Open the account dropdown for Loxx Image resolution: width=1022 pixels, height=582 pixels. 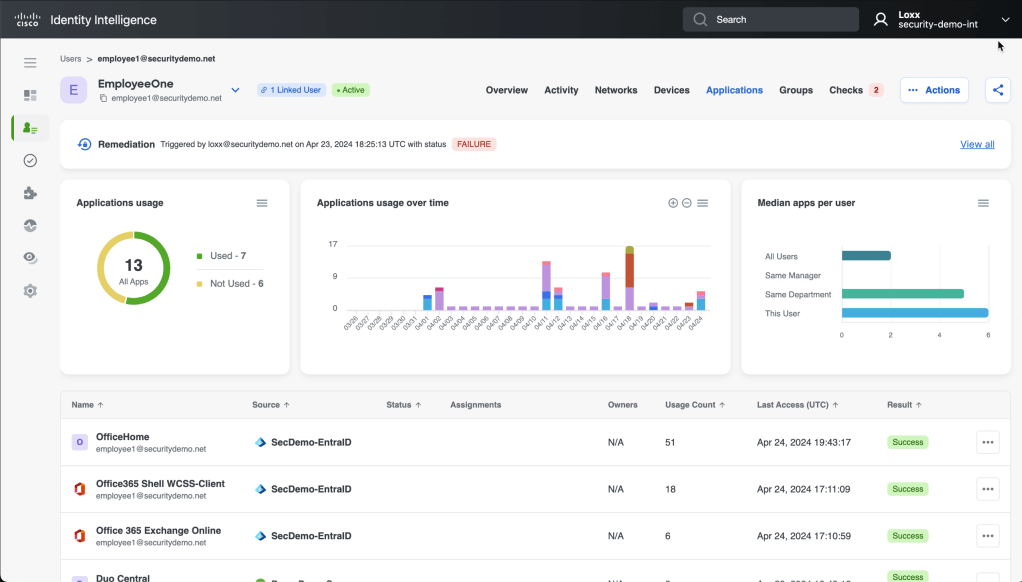click(x=1005, y=19)
